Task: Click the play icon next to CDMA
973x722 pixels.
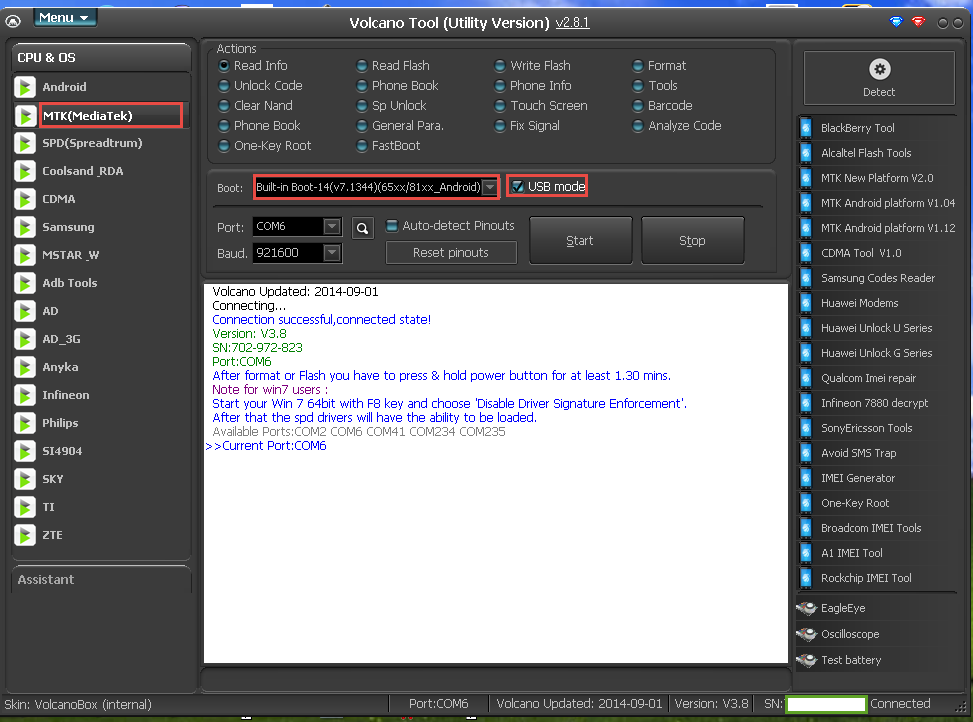Action: point(25,199)
